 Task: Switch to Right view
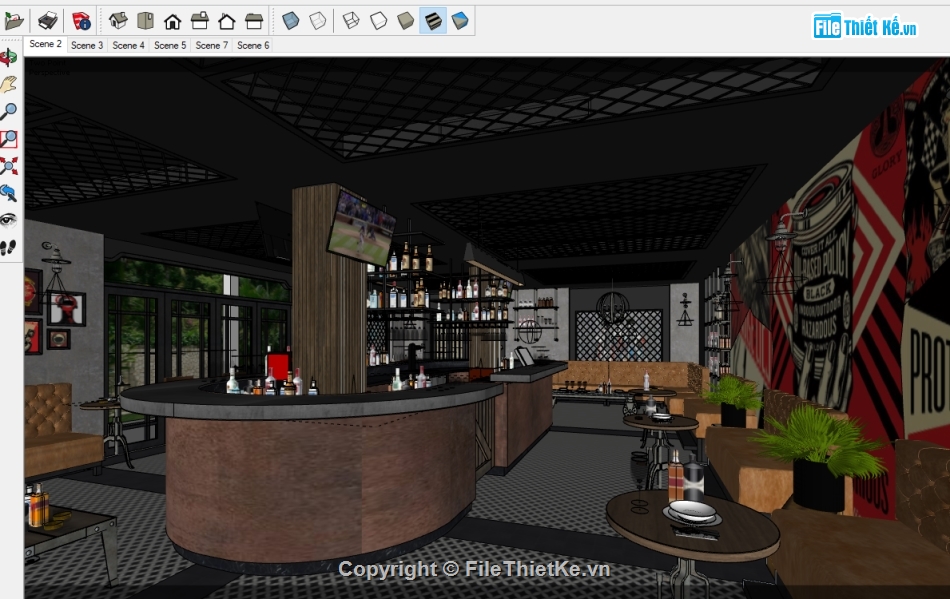pos(199,21)
